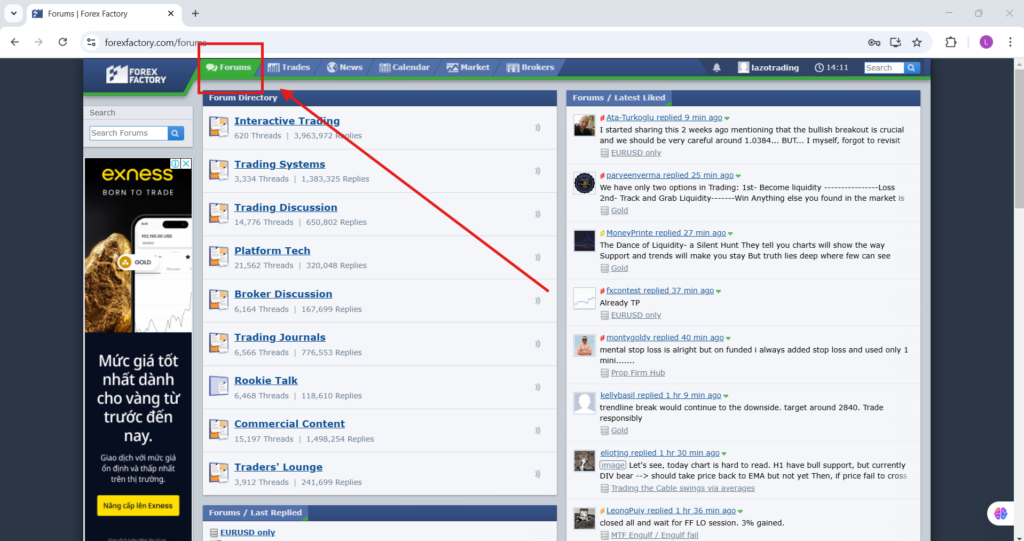Expand the Traders' Lounge row arrow
The height and width of the screenshot is (541, 1024).
[x=537, y=474]
